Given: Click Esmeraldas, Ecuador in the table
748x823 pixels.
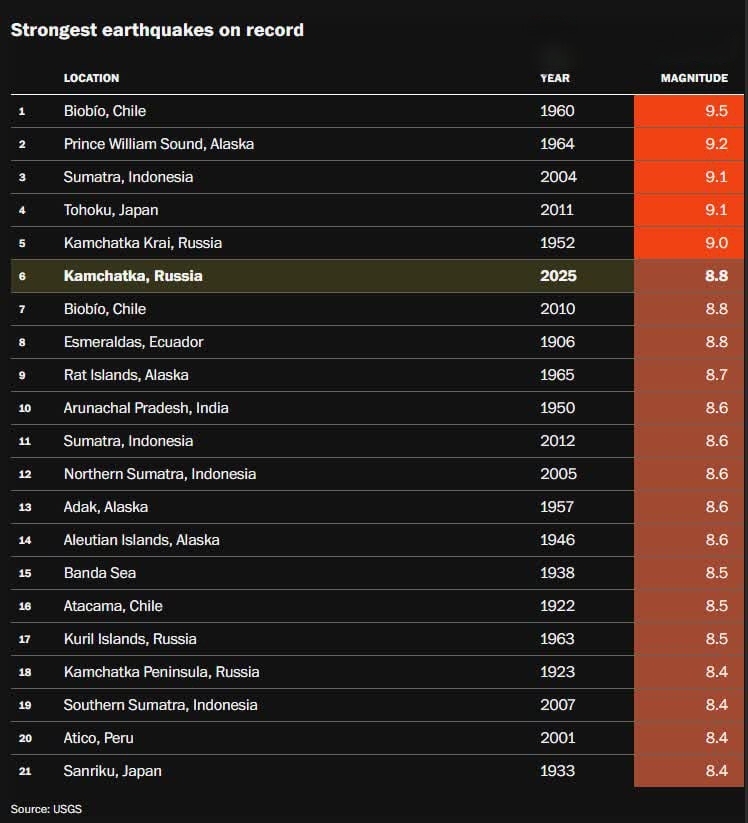Looking at the screenshot, I should (133, 342).
